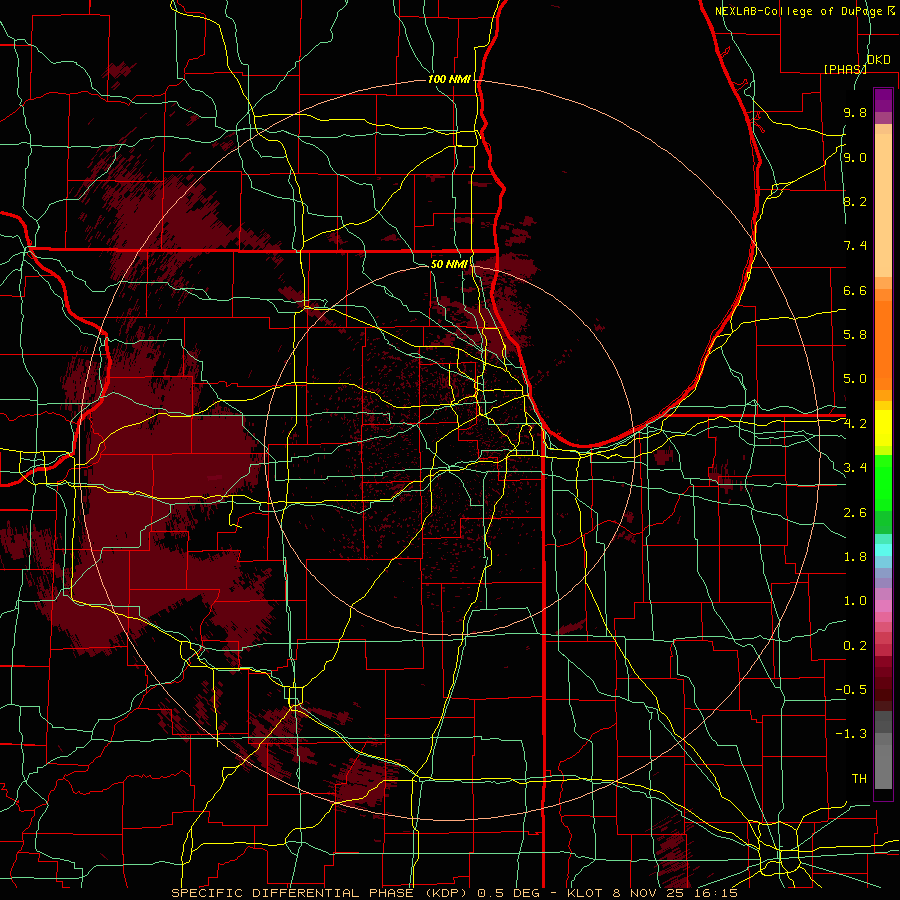Click the 2.6 scale value
This screenshot has height=900, width=900.
tap(855, 513)
